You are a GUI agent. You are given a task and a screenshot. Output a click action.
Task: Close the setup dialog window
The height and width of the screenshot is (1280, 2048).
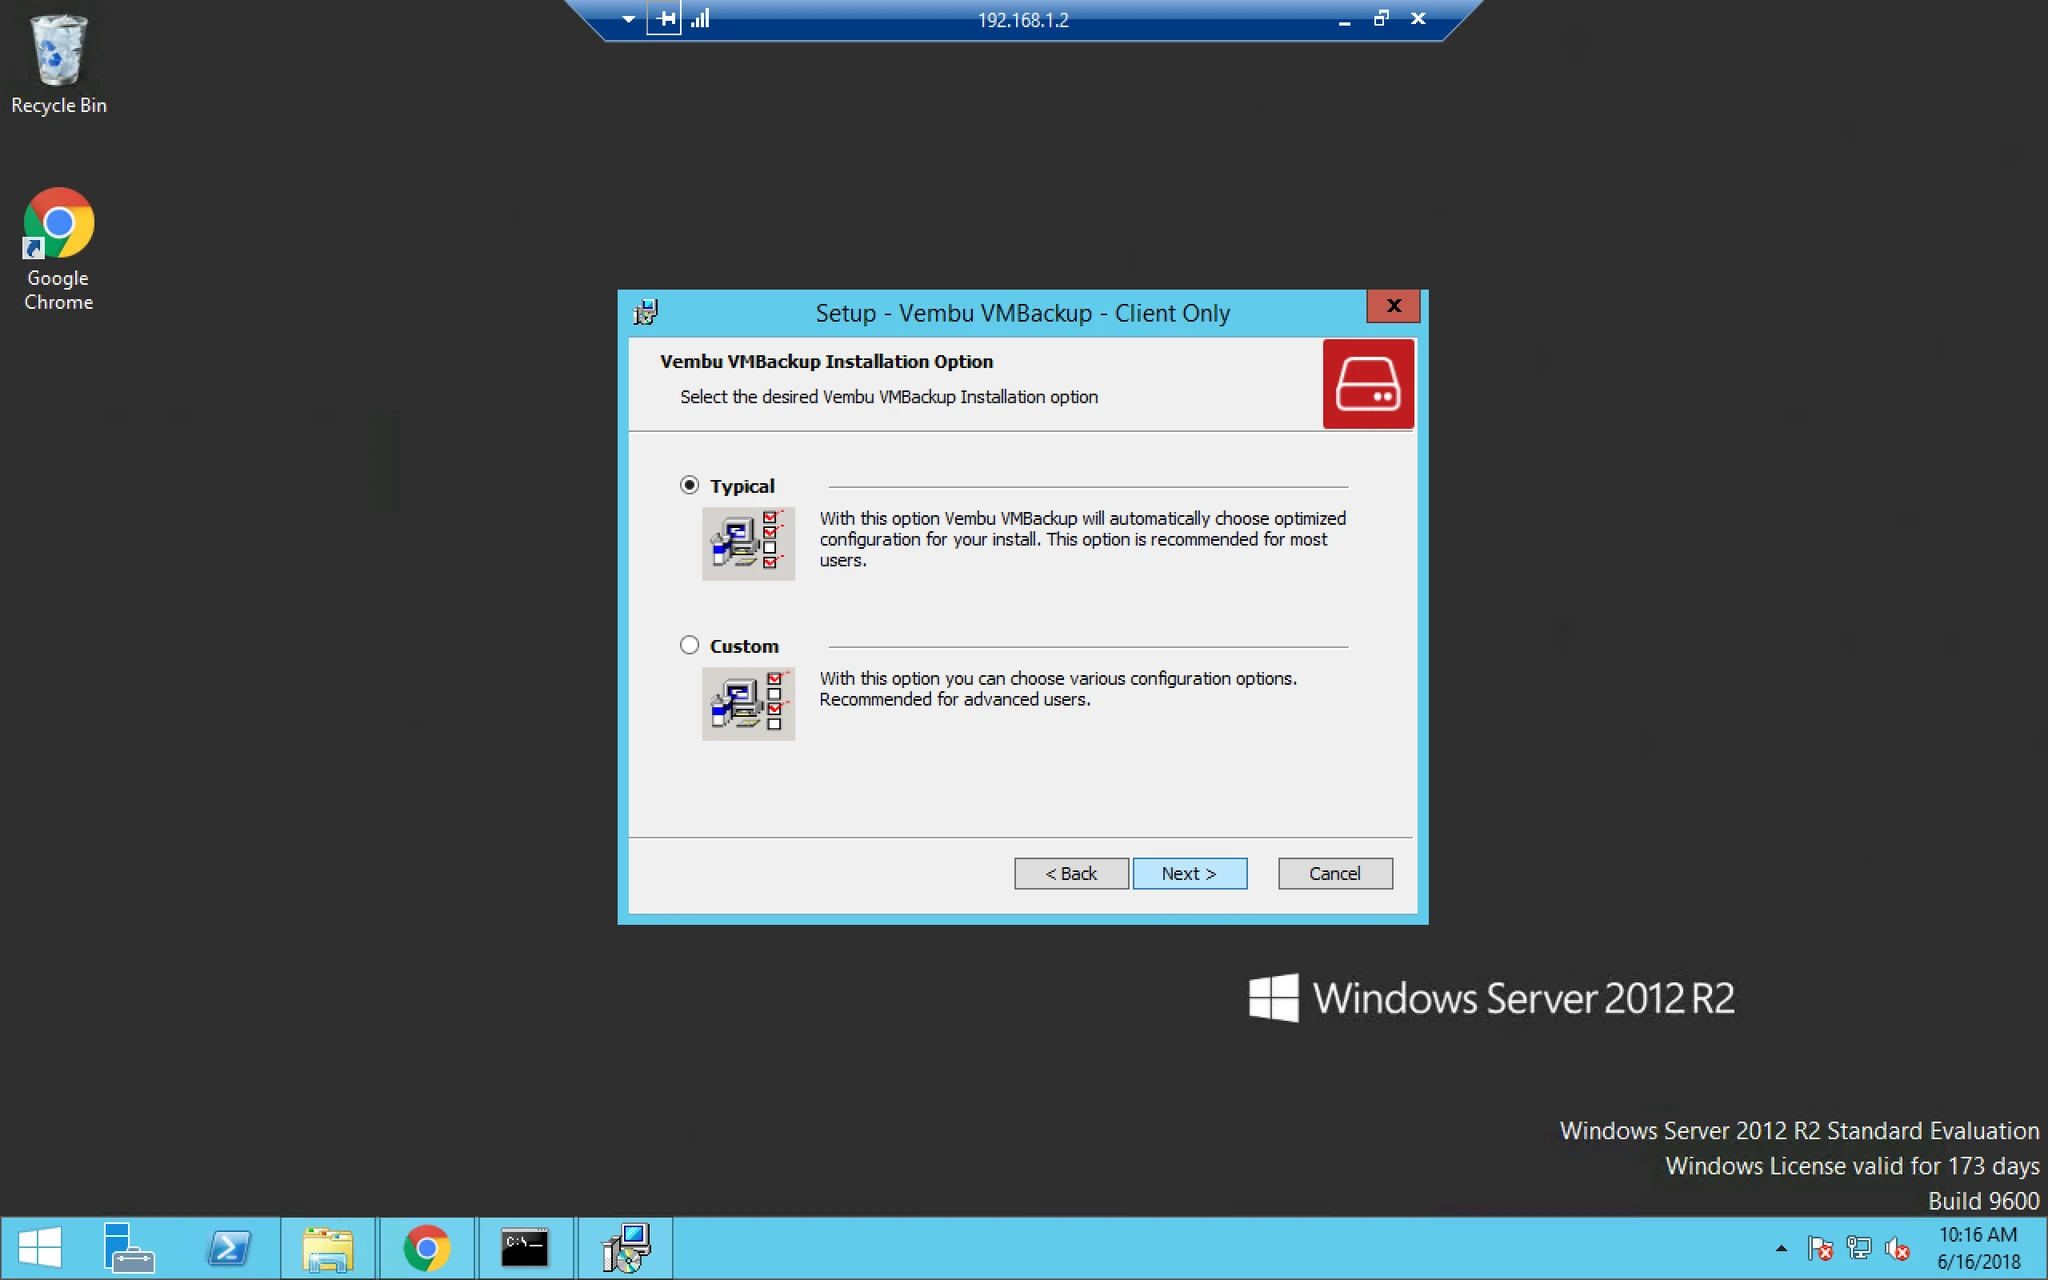pos(1393,306)
